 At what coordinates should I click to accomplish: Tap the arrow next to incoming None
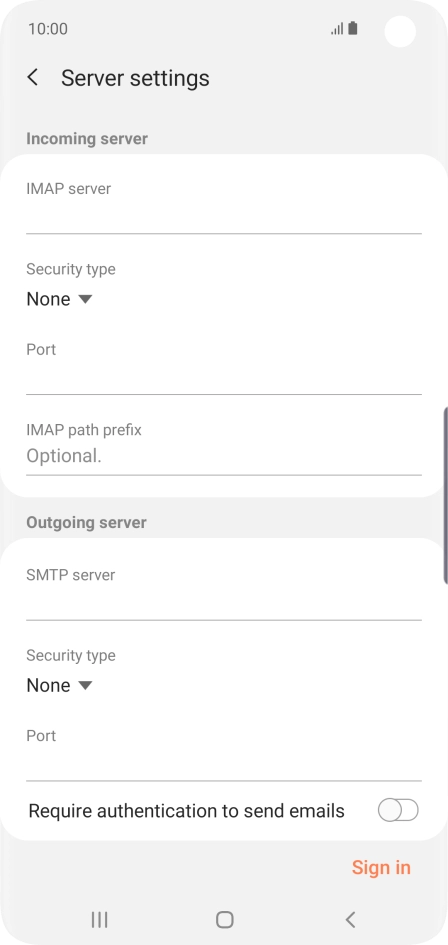(x=85, y=299)
